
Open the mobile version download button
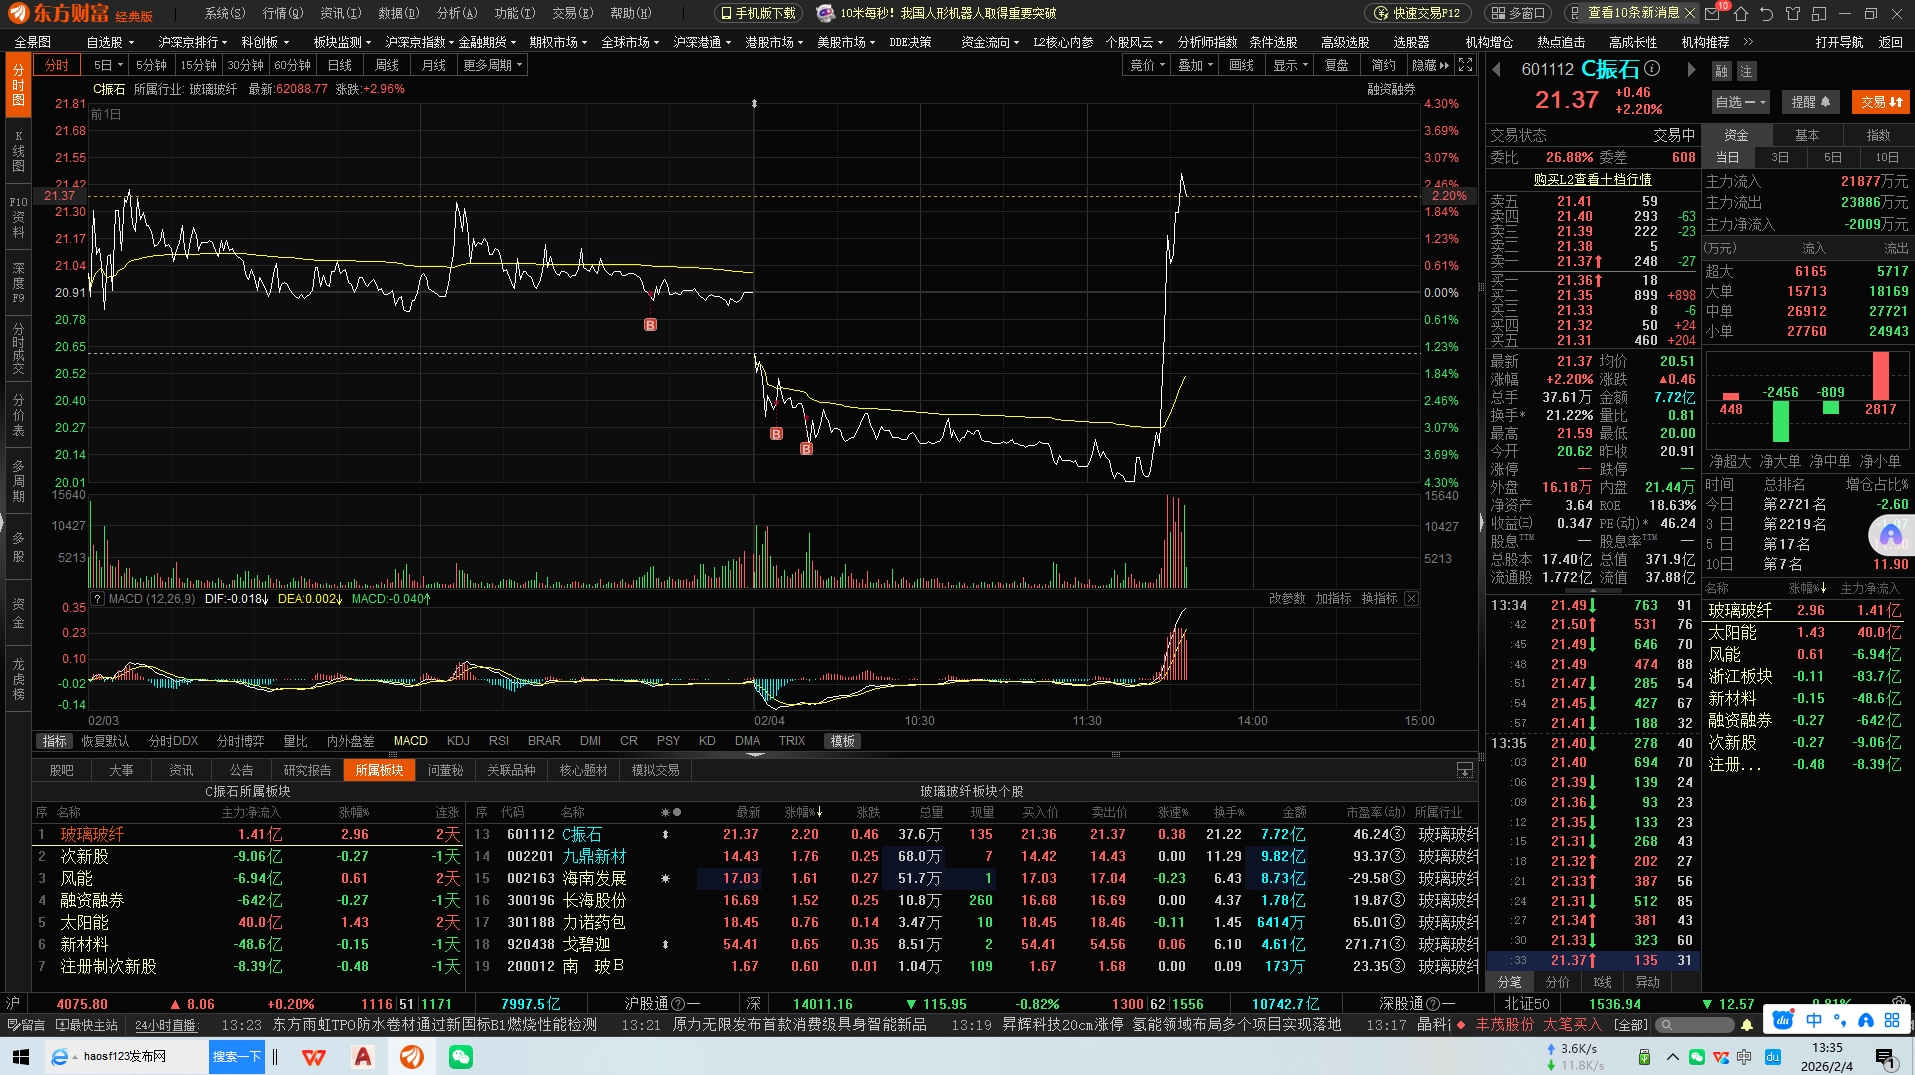[759, 13]
